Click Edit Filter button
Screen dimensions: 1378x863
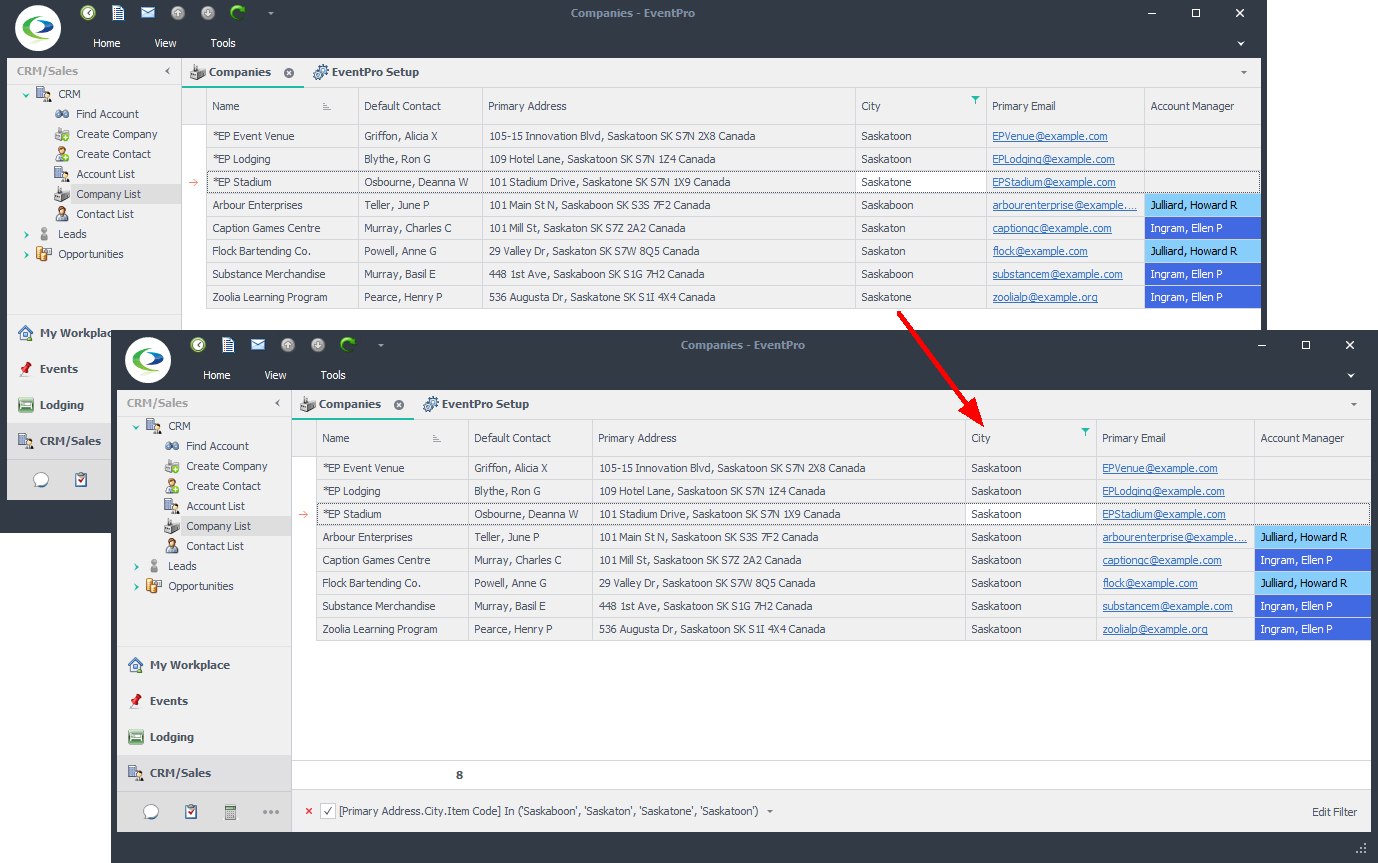pyautogui.click(x=1334, y=812)
